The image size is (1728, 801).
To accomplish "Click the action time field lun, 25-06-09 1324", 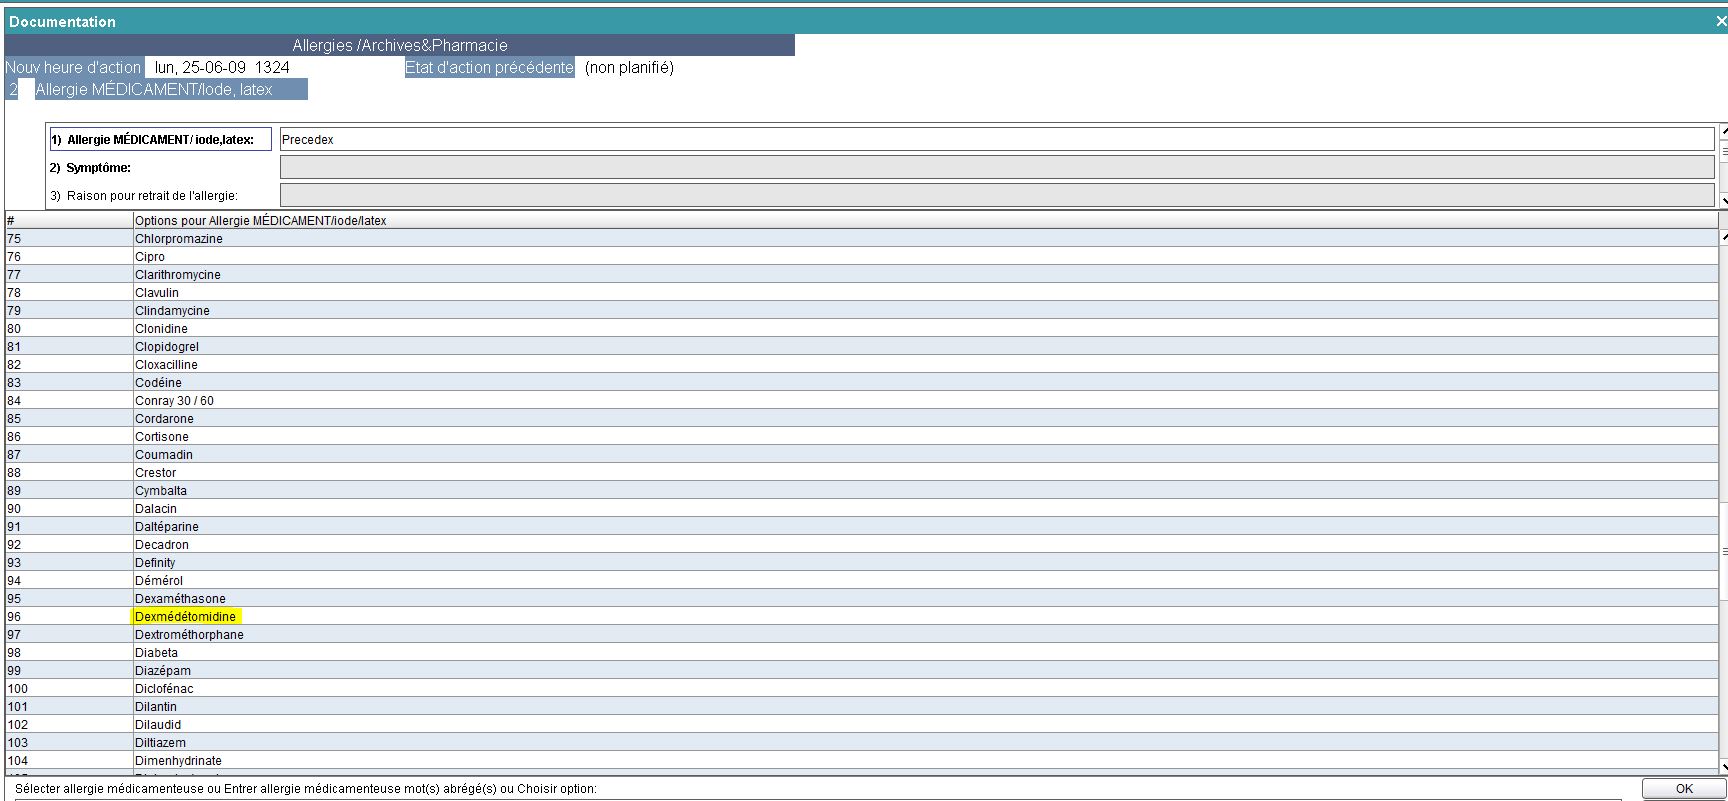I will 222,68.
